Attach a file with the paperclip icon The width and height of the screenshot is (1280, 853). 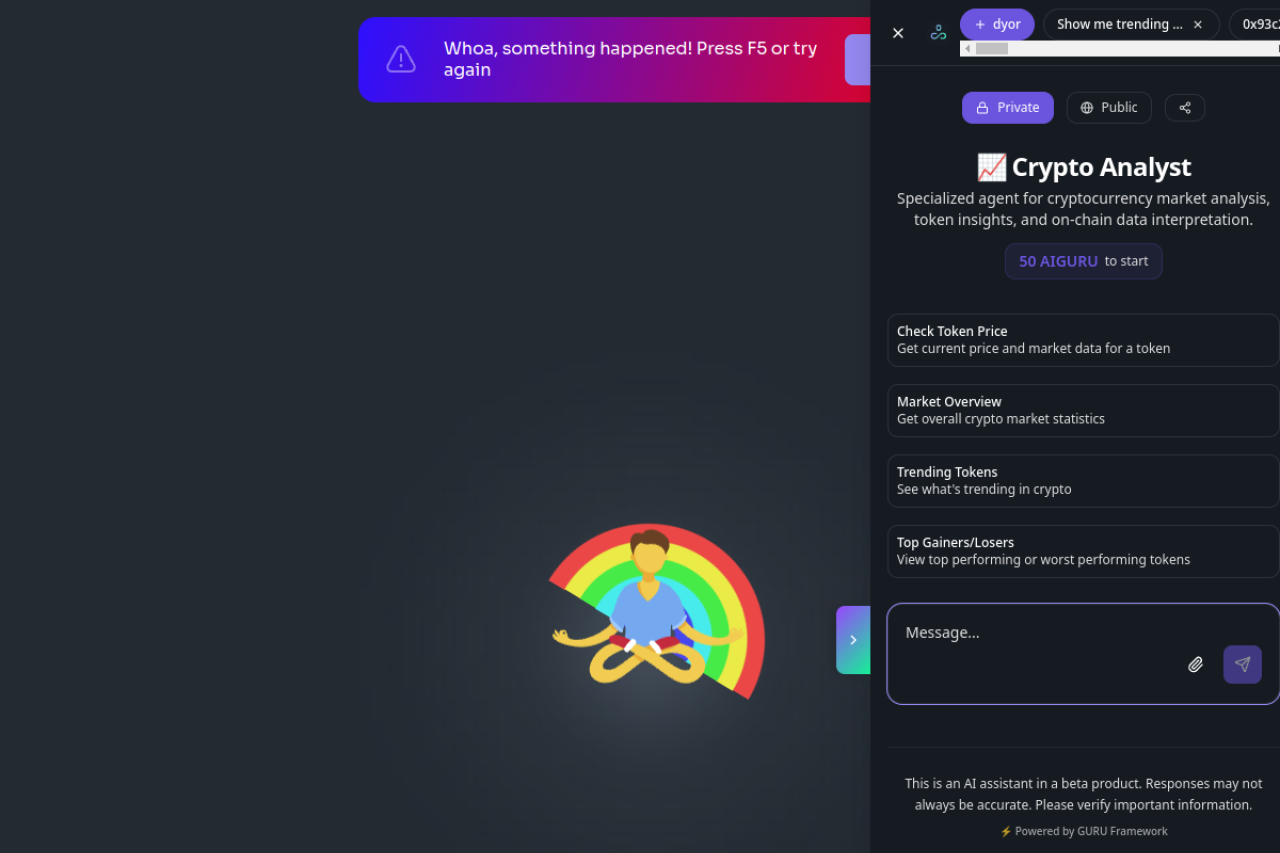pos(1195,664)
